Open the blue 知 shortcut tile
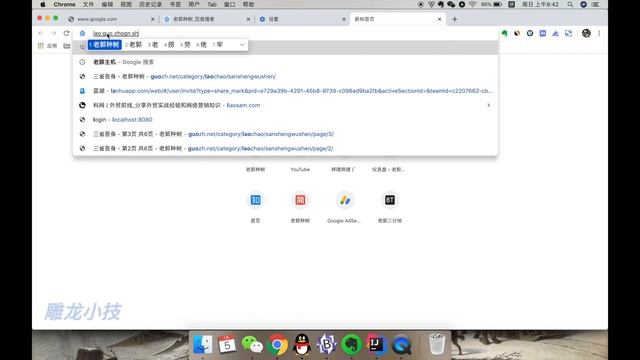 256,200
